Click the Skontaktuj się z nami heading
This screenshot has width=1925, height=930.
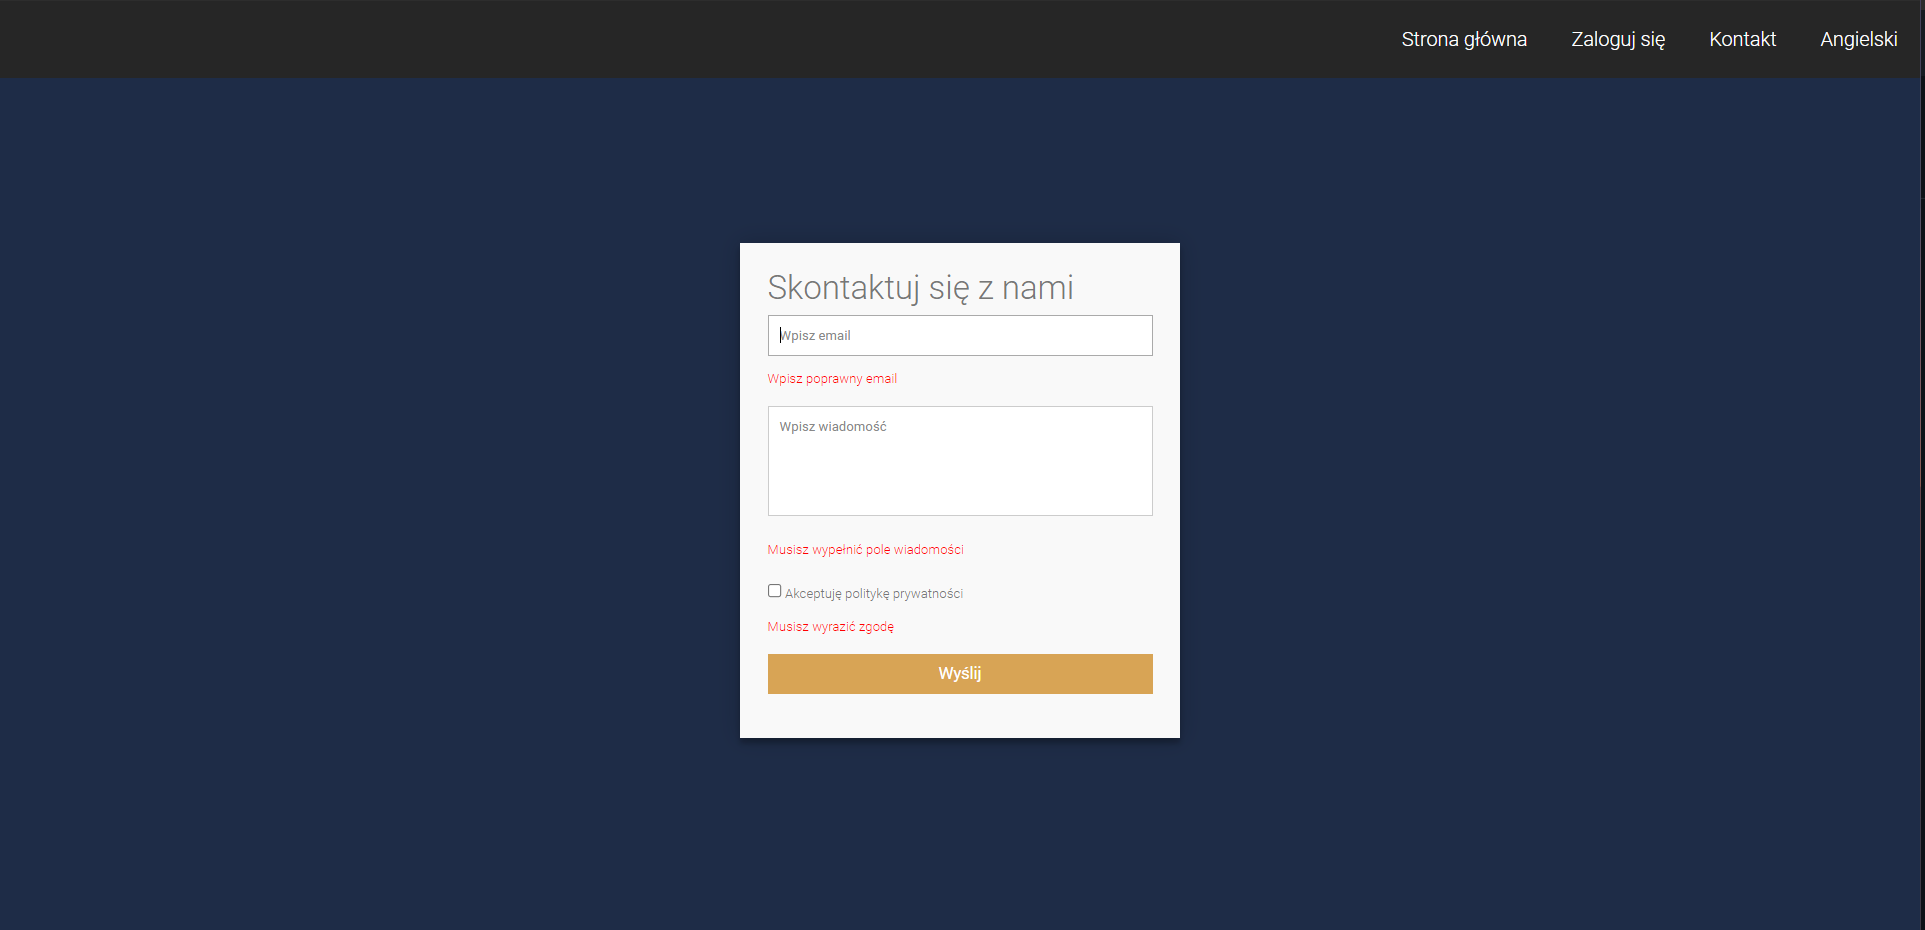[921, 288]
